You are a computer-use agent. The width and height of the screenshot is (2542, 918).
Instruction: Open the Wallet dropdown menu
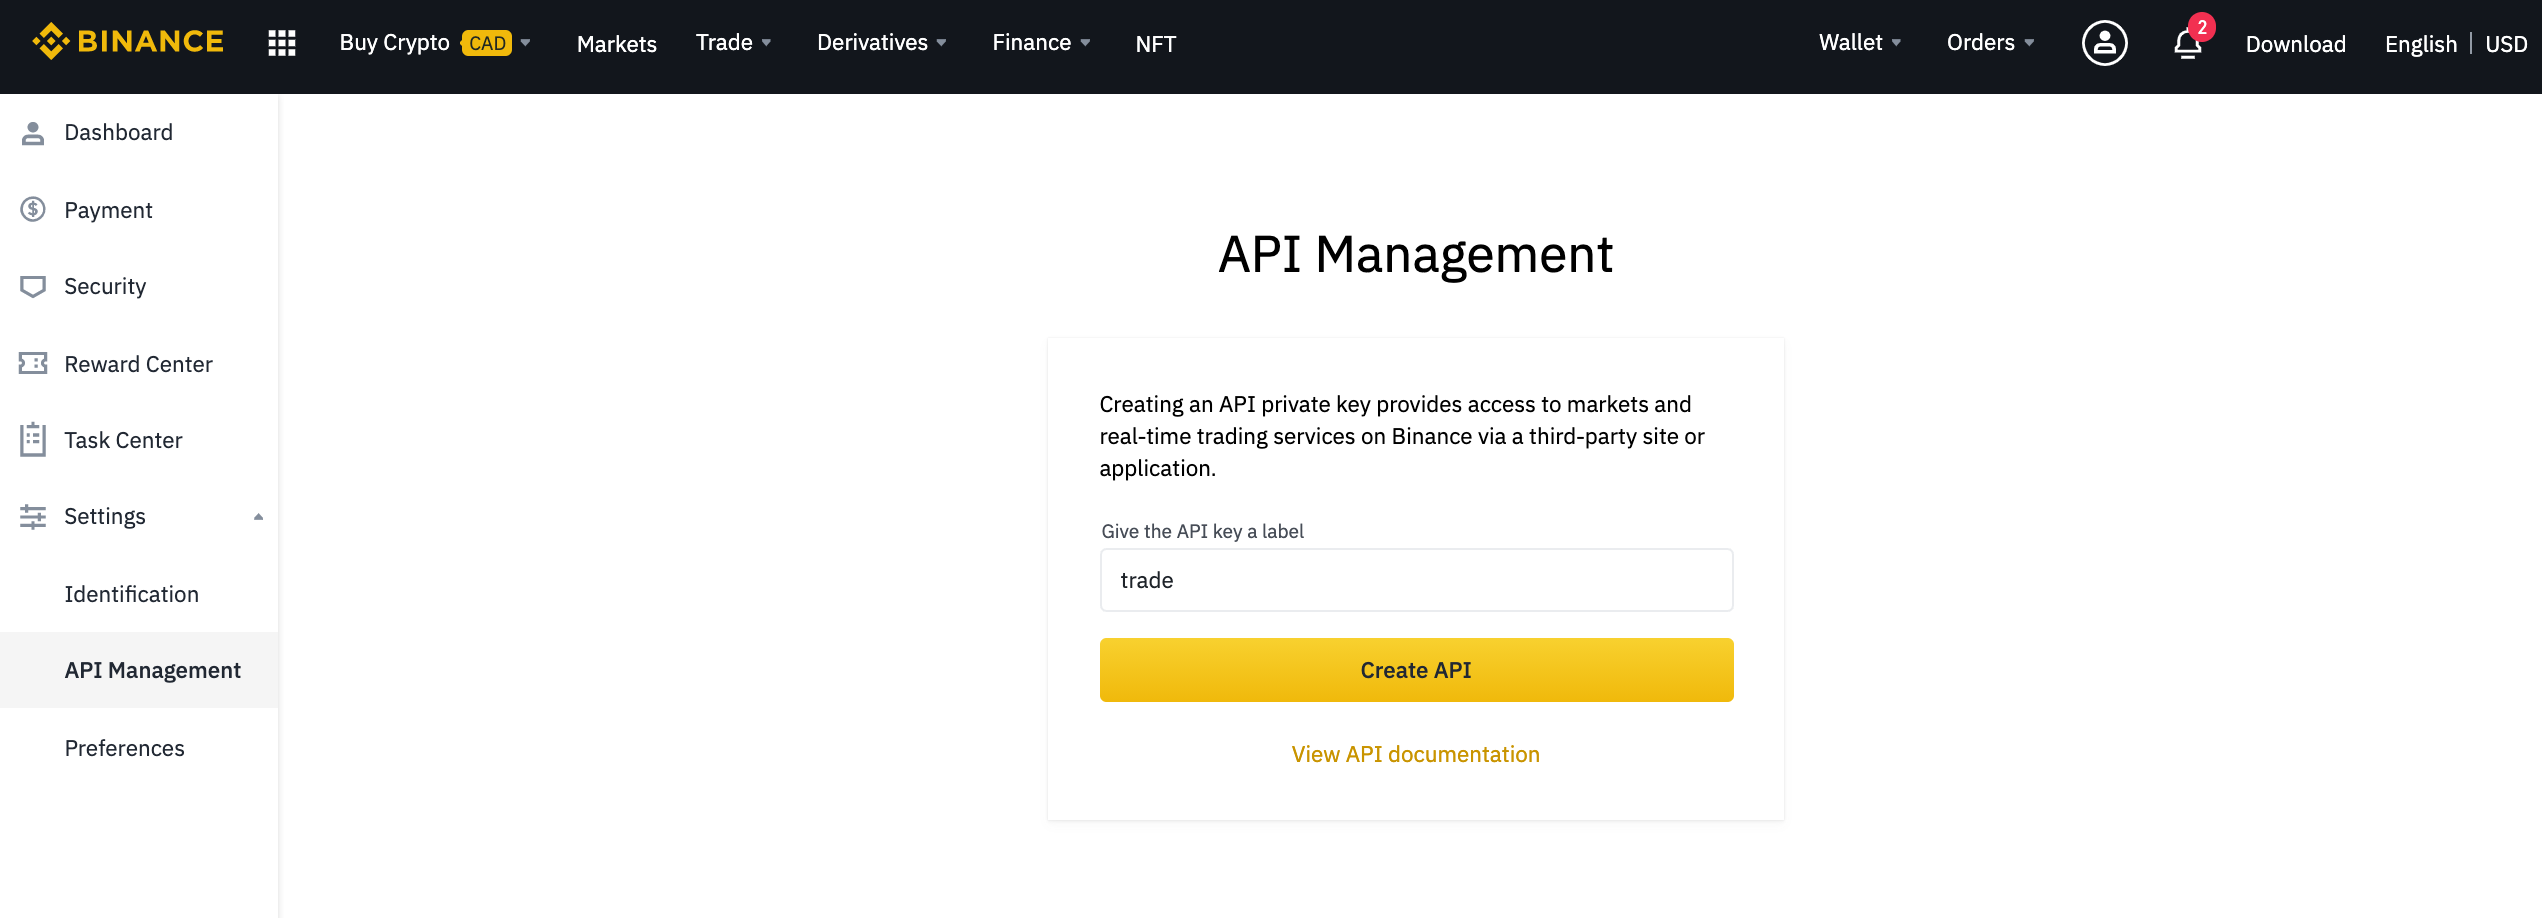coord(1859,43)
